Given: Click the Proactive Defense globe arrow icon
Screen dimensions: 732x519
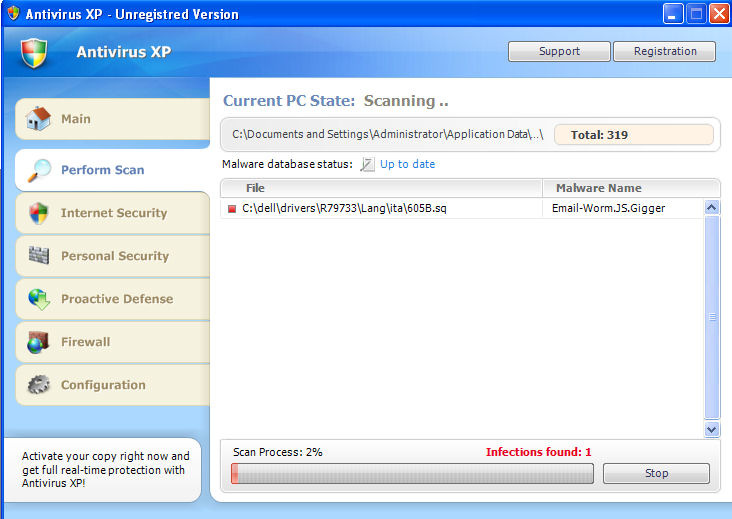Looking at the screenshot, I should [39, 299].
